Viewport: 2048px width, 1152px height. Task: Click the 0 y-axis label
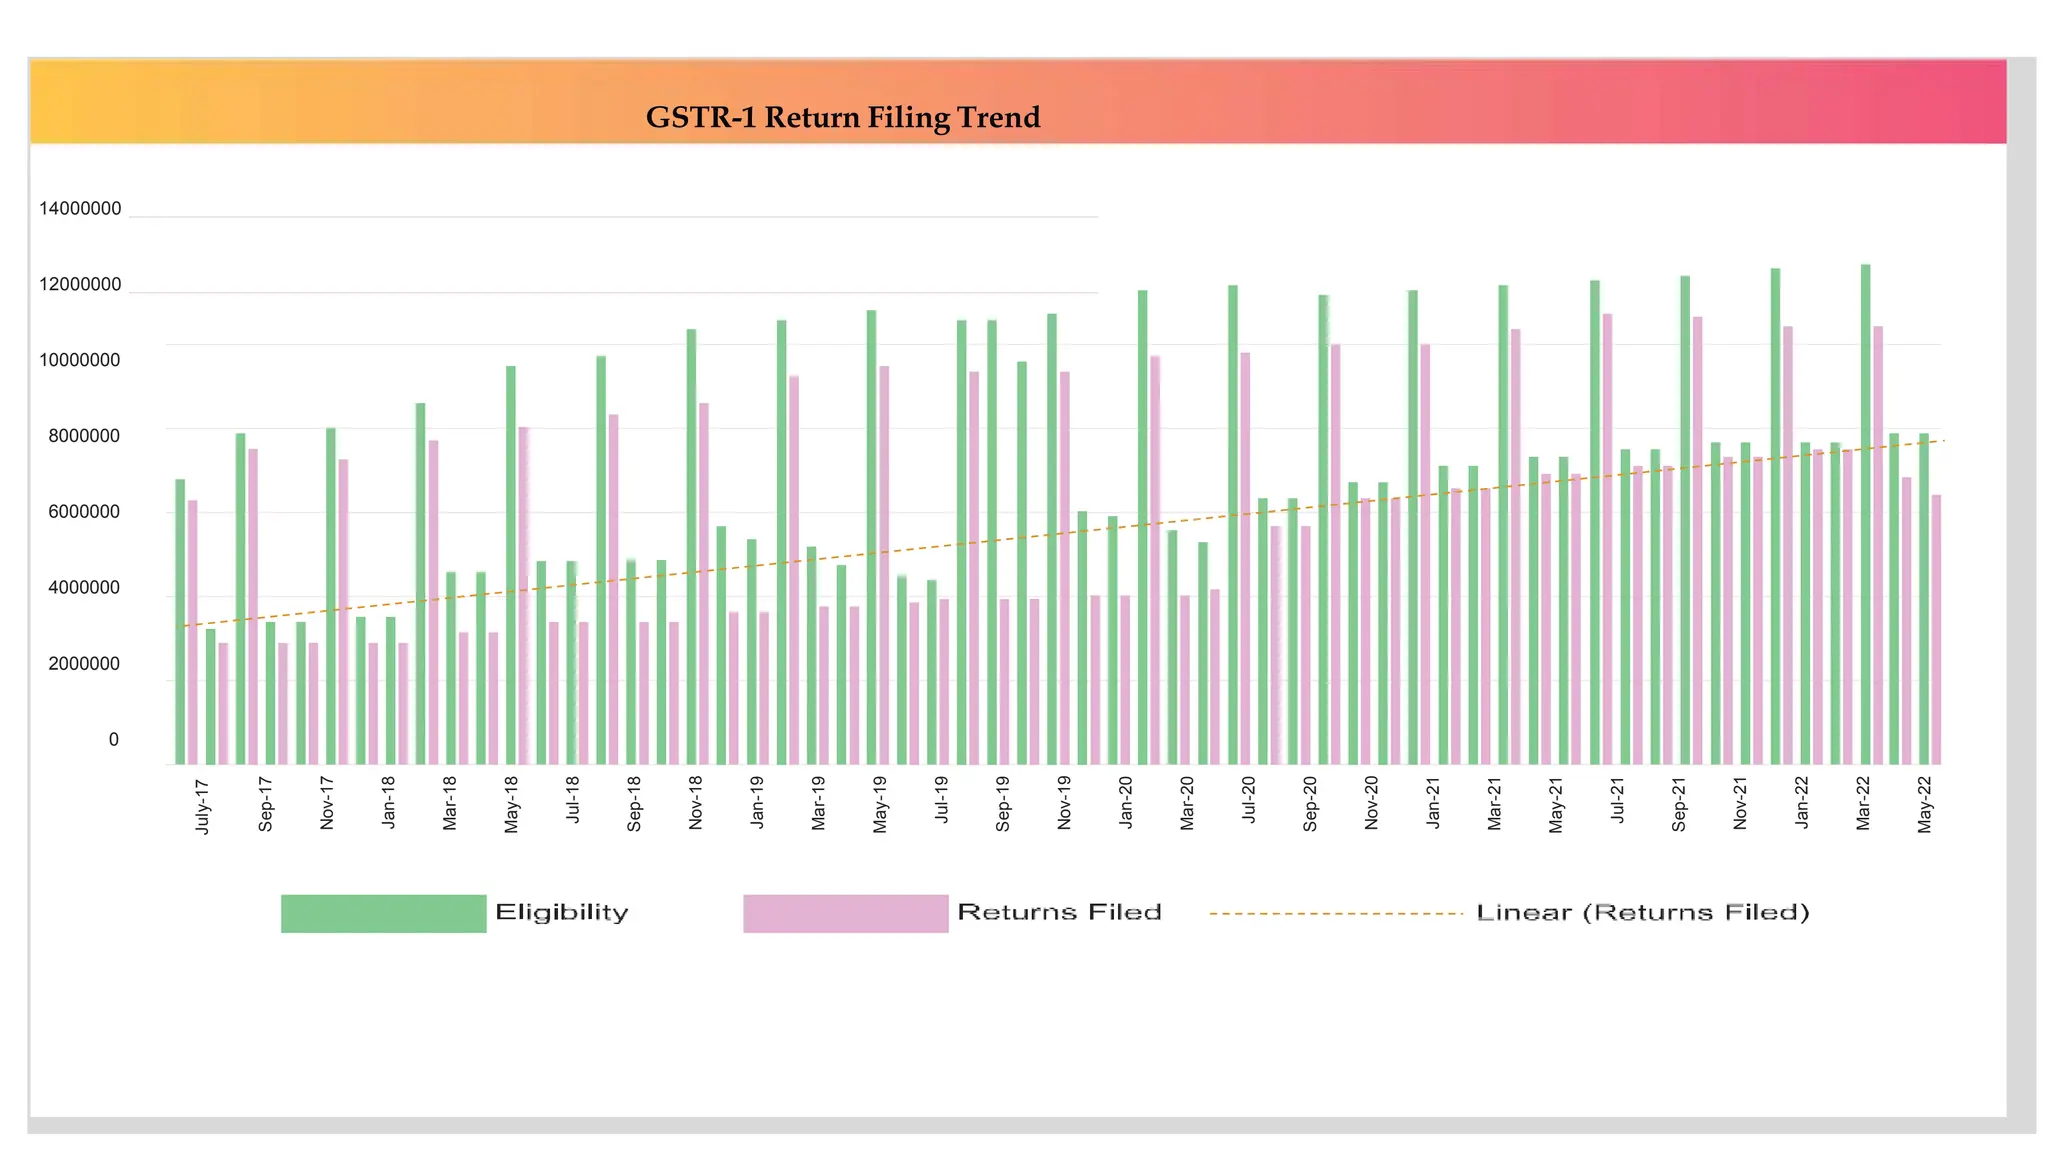pyautogui.click(x=113, y=740)
